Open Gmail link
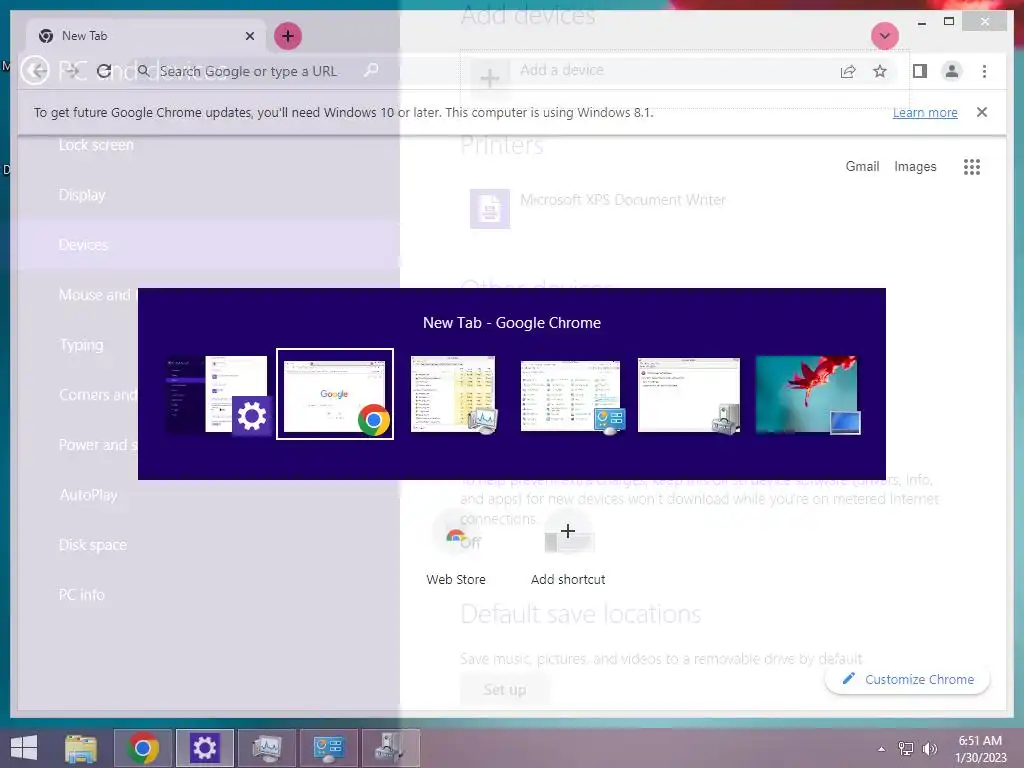Screen dimensions: 1024x768 pos(862,167)
